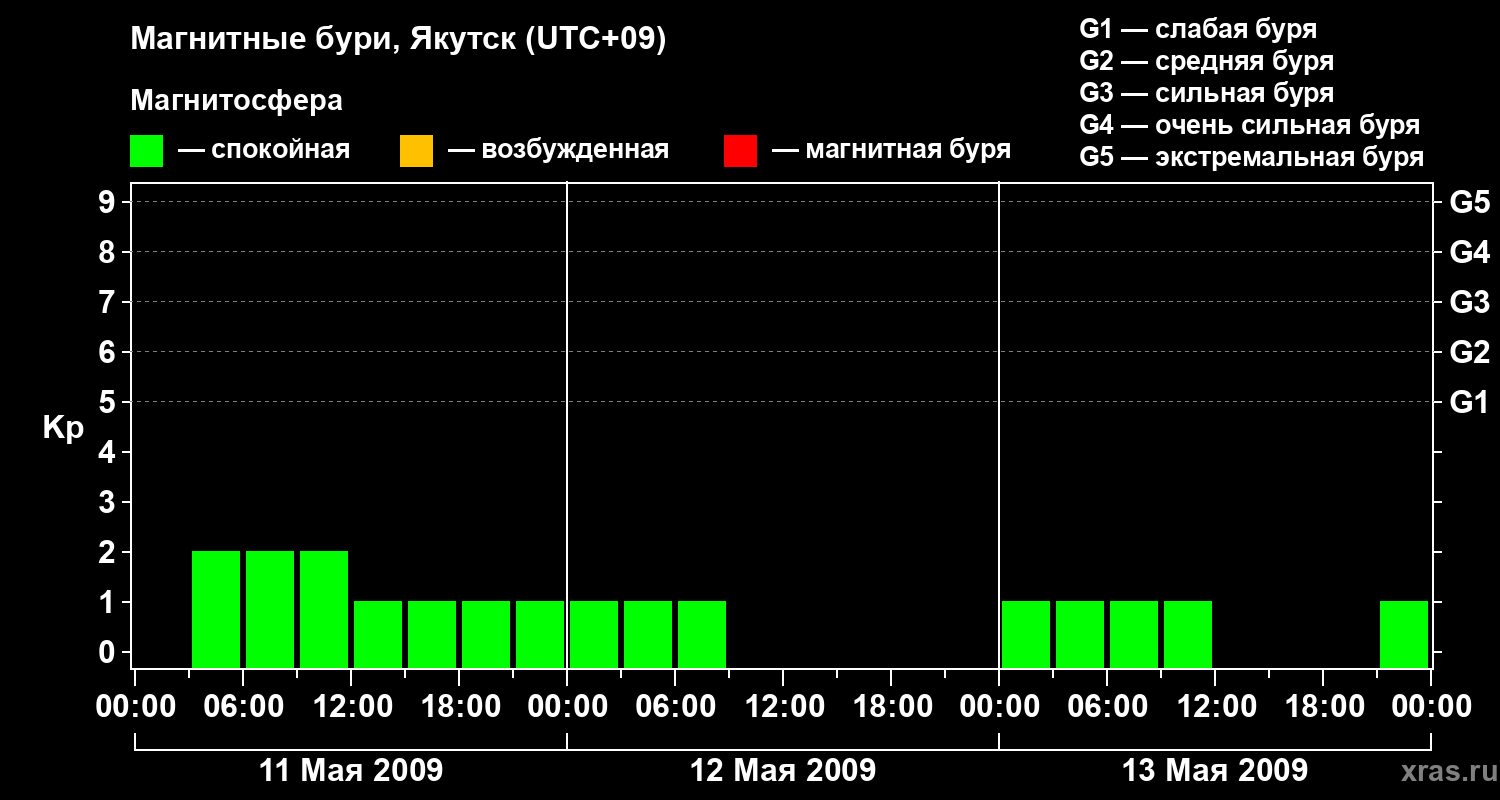Click the '5' value on the Kp axis
The height and width of the screenshot is (800, 1500).
pos(109,403)
